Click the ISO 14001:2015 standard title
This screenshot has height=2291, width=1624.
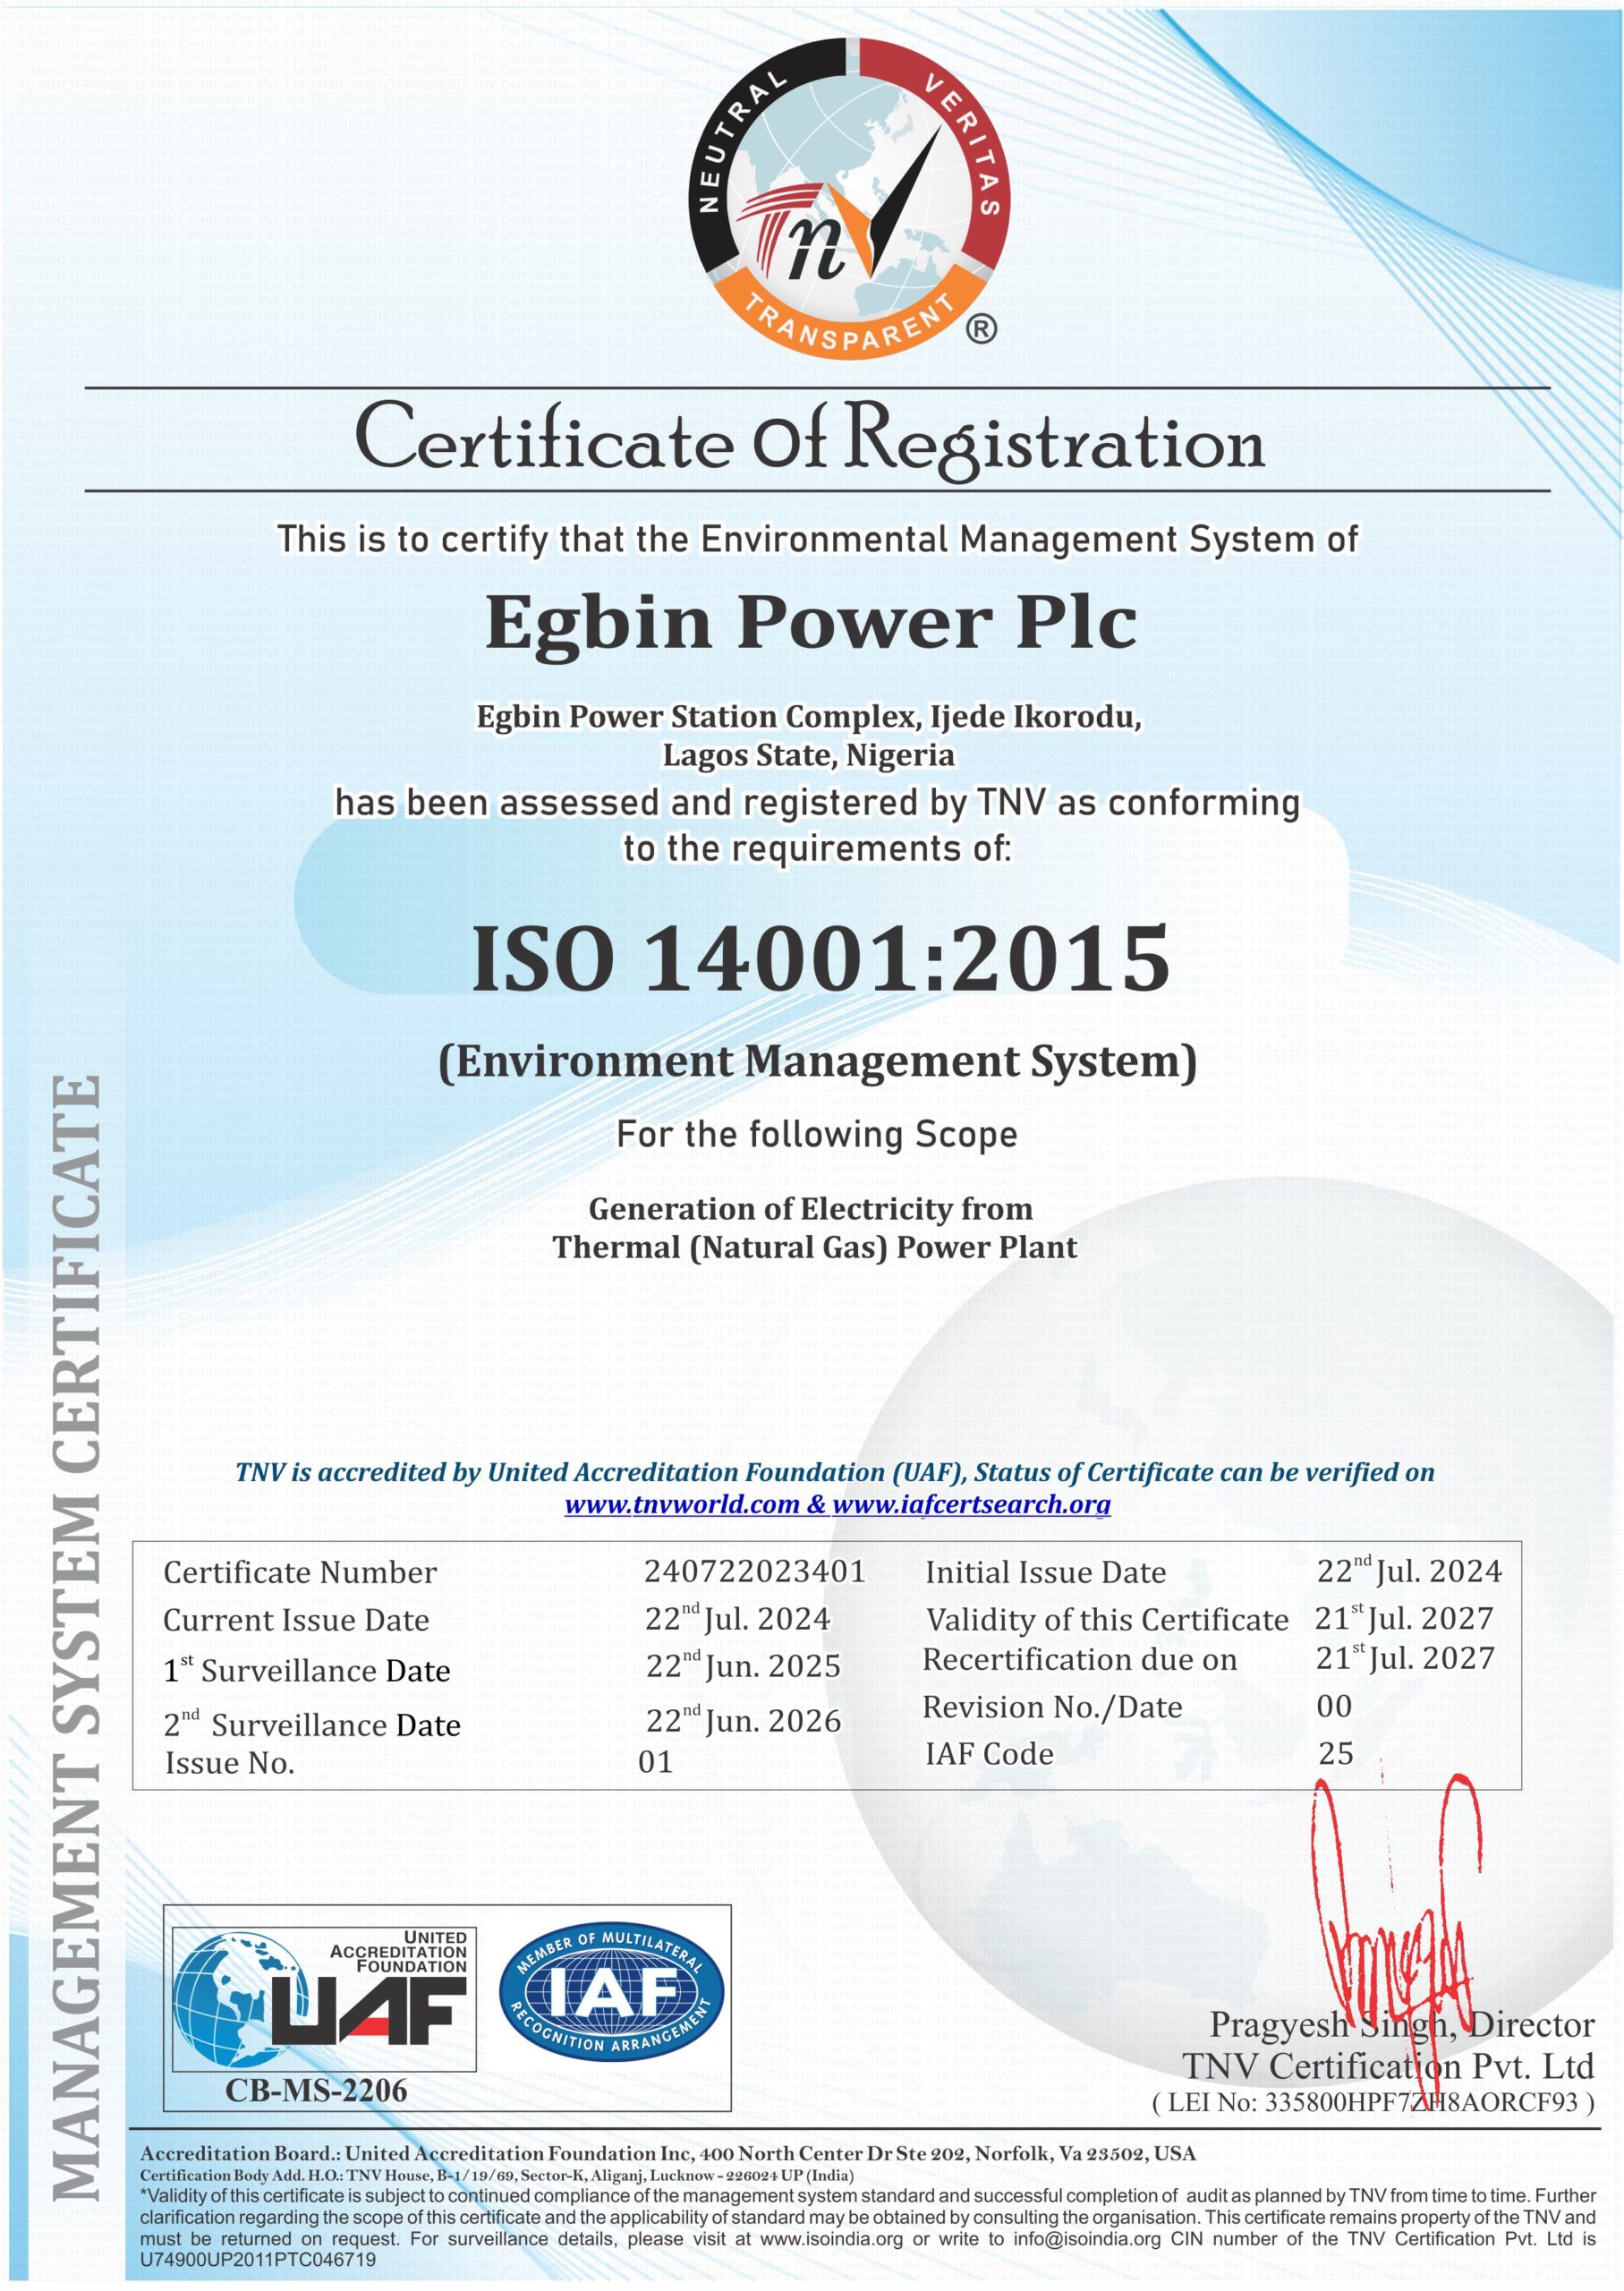[820, 957]
